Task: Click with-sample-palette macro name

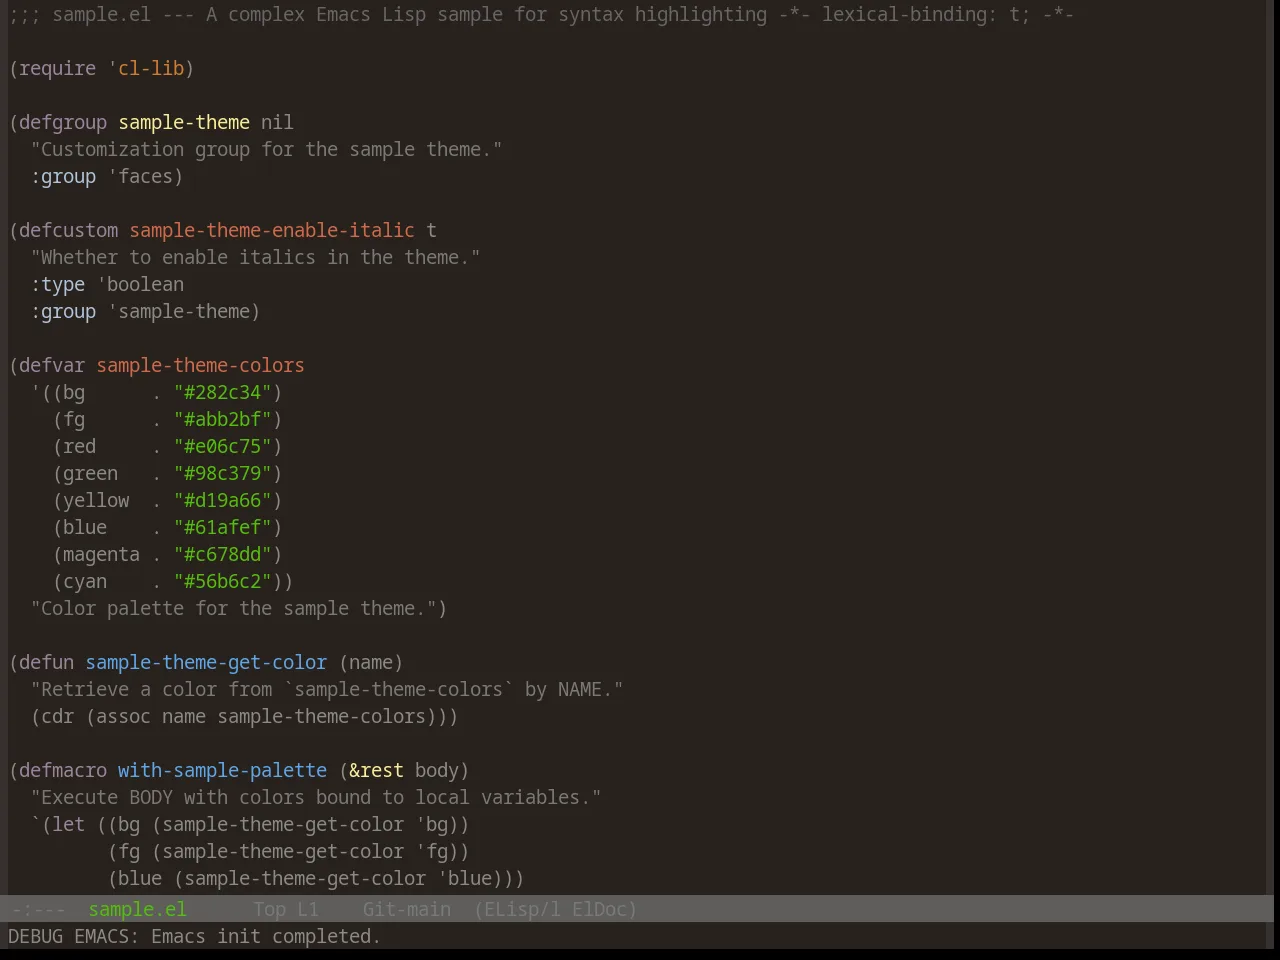Action: click(x=222, y=770)
